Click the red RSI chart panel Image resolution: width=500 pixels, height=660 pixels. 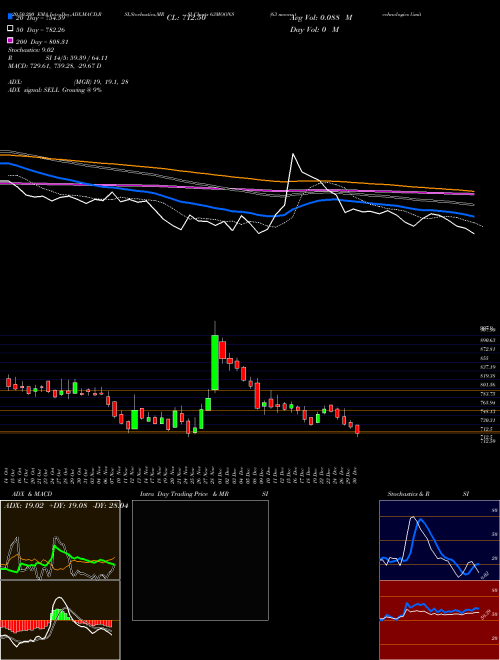click(439, 620)
